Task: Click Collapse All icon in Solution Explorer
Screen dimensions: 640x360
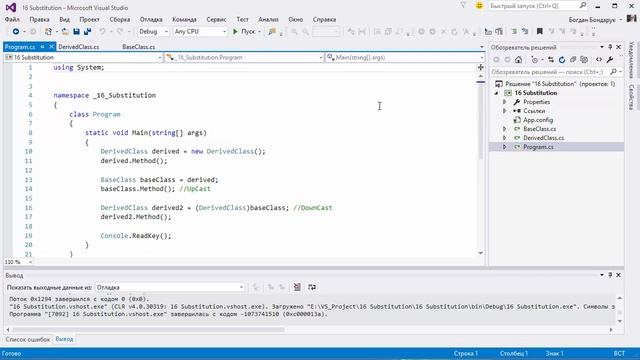Action: click(x=573, y=60)
